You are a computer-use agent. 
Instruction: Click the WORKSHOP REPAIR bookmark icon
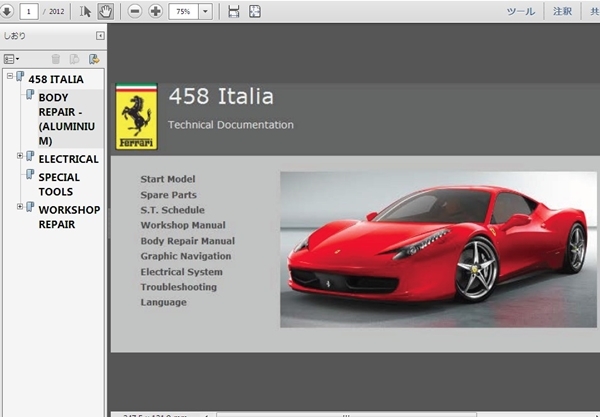coord(30,207)
